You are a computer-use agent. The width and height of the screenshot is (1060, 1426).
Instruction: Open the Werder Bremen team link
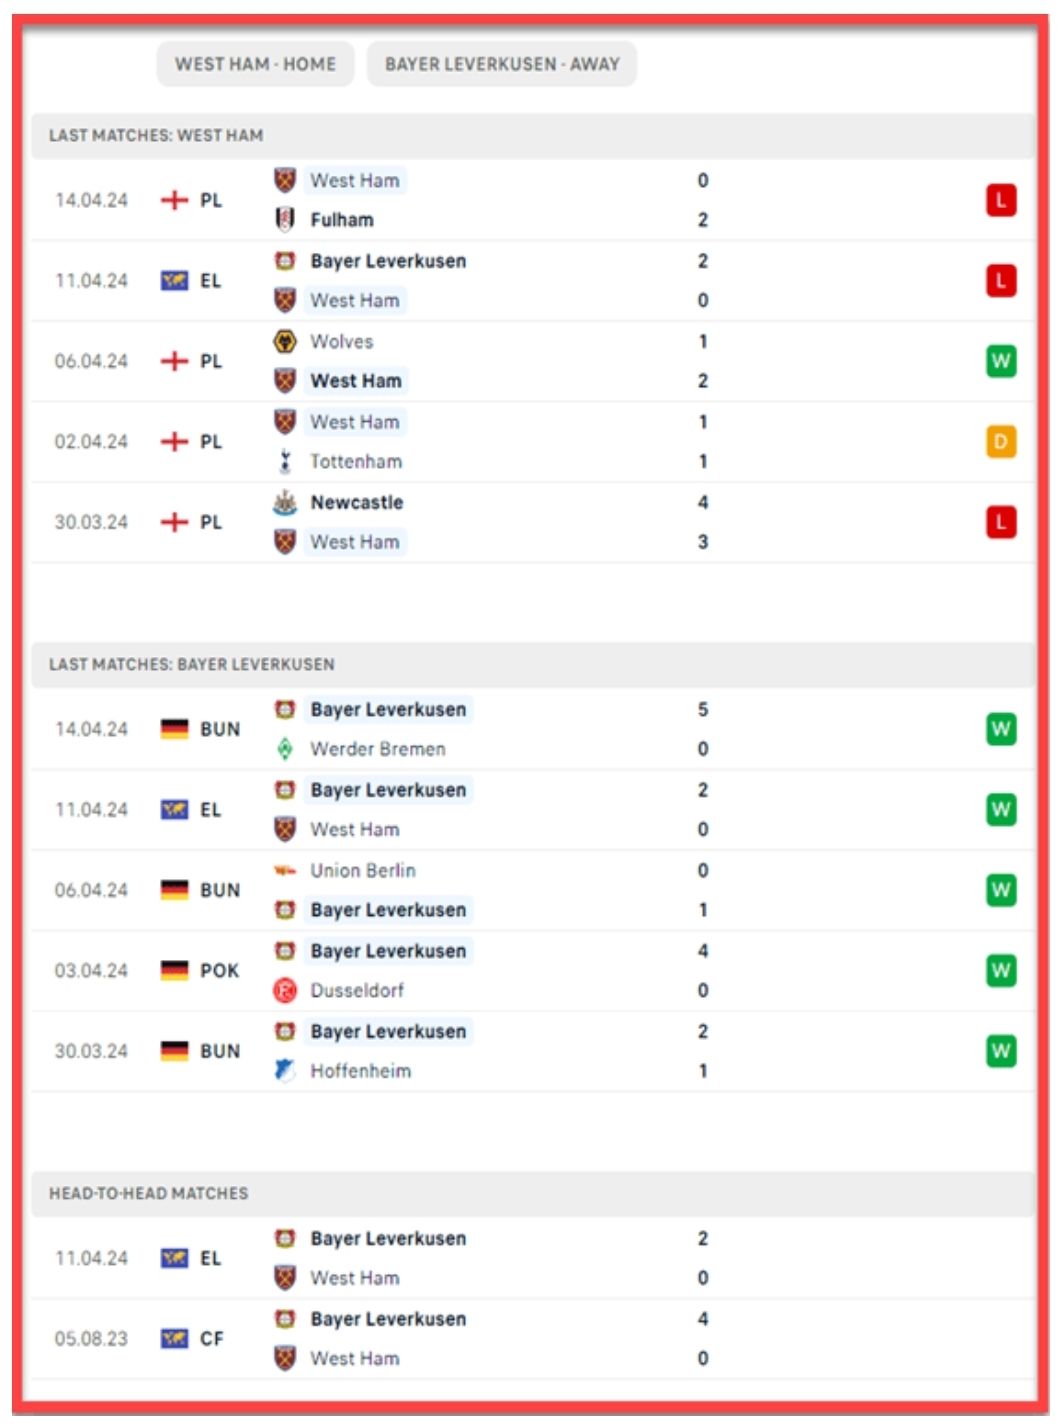(378, 749)
